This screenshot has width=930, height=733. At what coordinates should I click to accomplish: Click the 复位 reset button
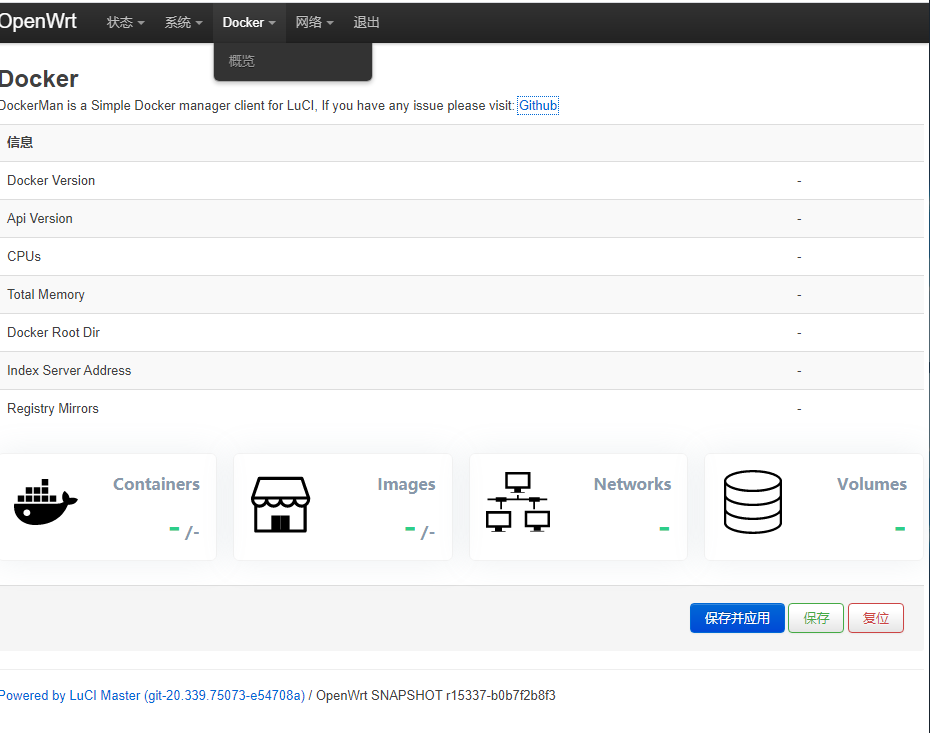(x=875, y=617)
